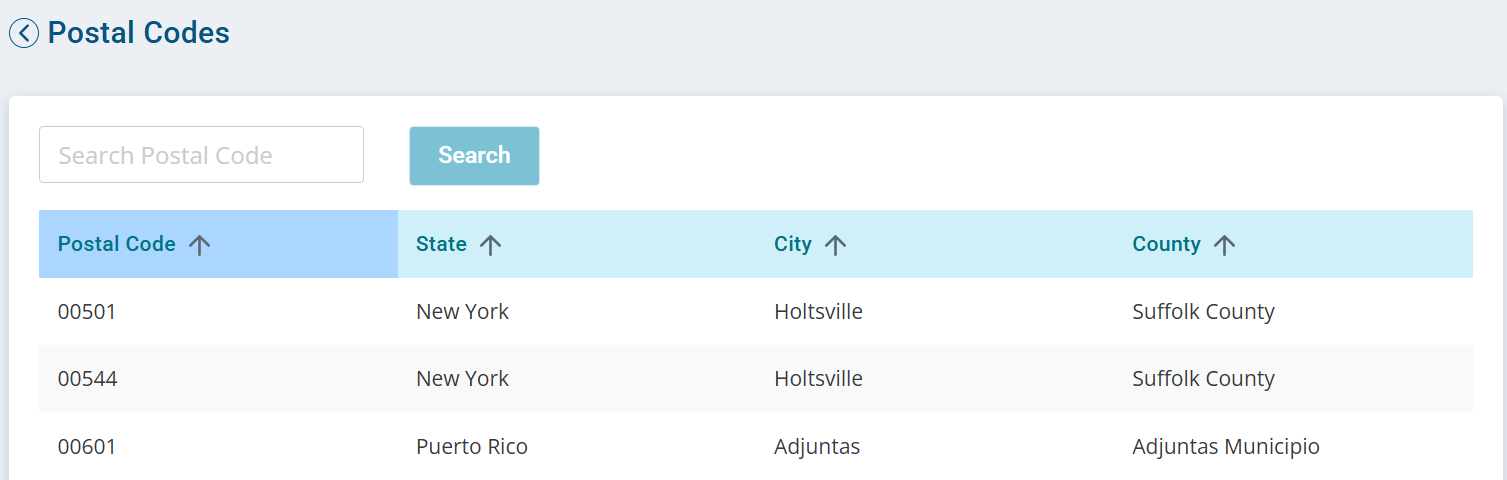Open the Postal Codes page title

[x=139, y=33]
